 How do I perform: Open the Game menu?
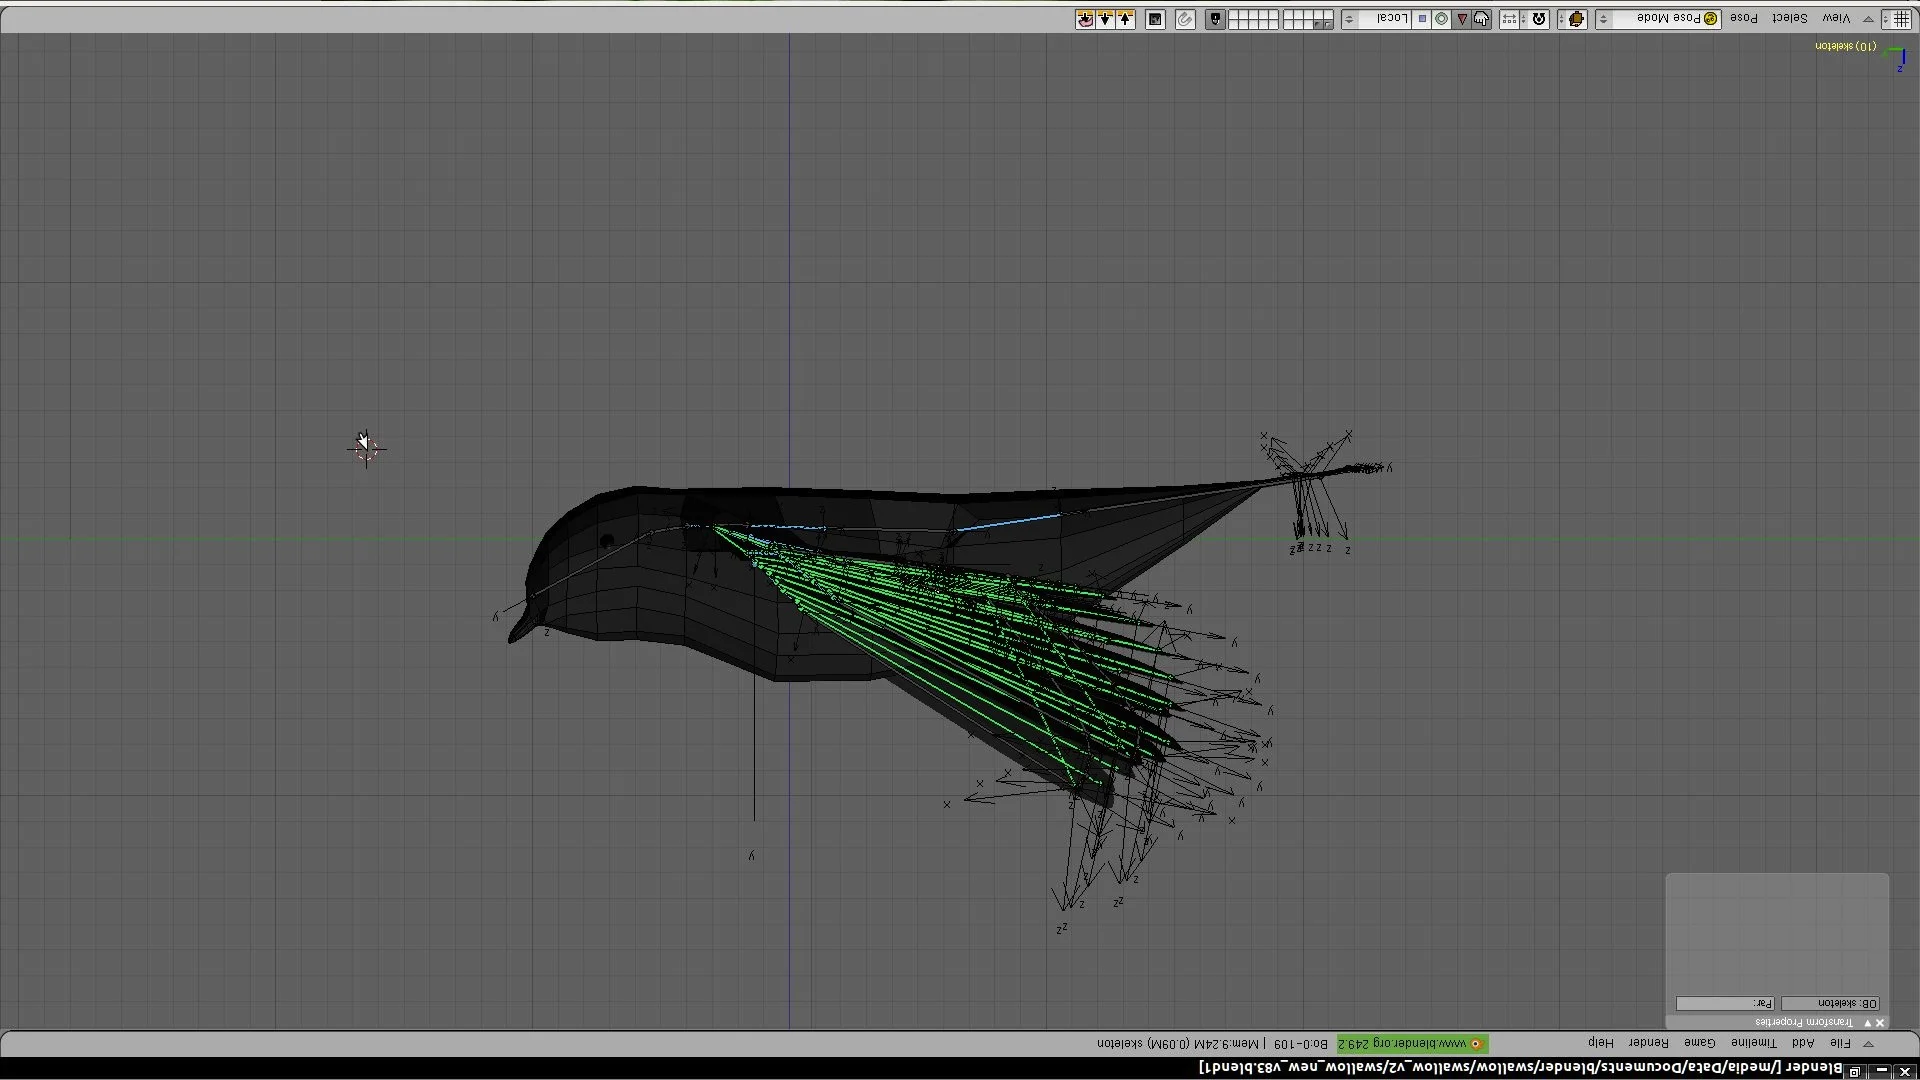click(x=1699, y=1043)
